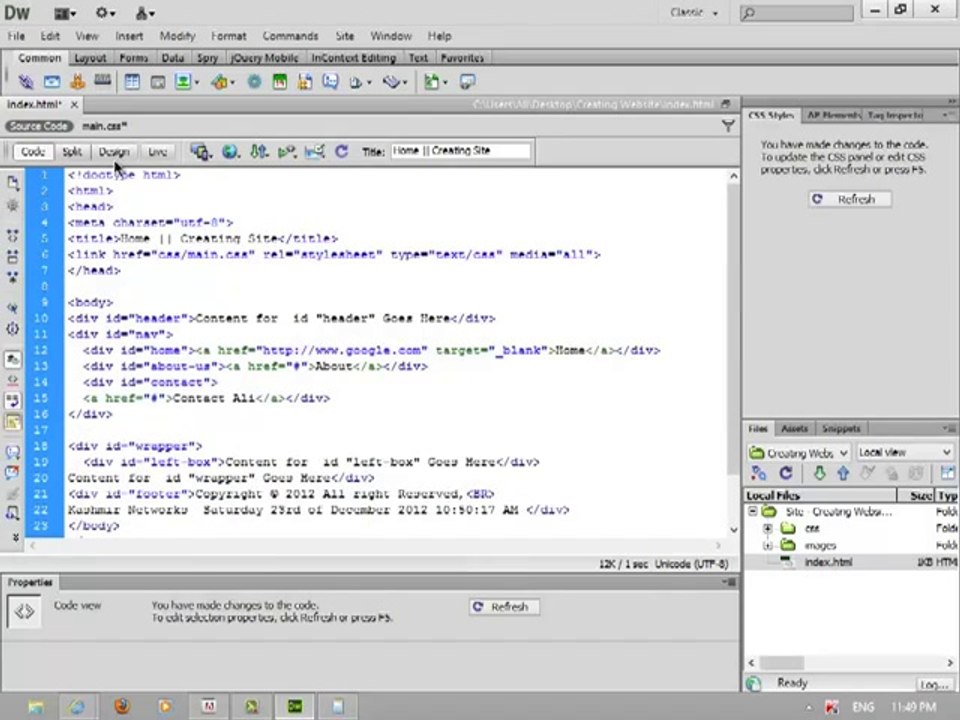The height and width of the screenshot is (720, 960).
Task: Open Script dropdown arrow in Insert bar
Action: (404, 82)
